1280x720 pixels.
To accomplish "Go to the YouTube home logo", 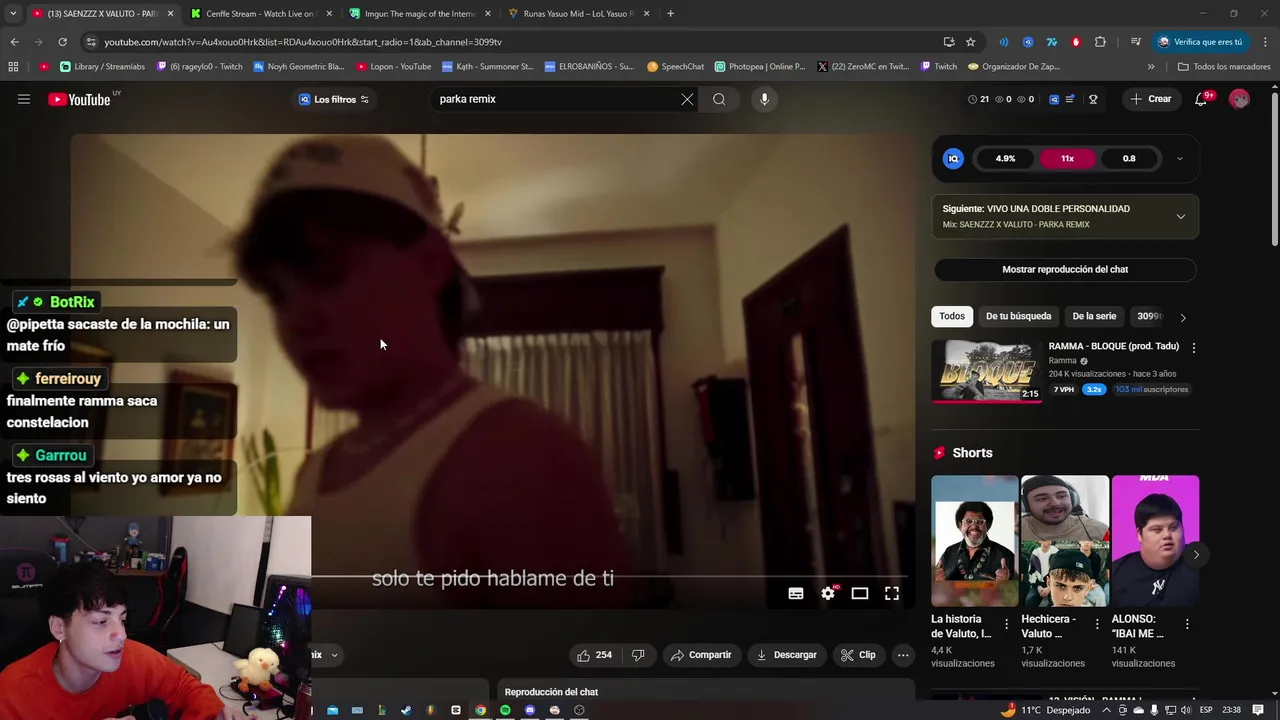I will tap(79, 99).
